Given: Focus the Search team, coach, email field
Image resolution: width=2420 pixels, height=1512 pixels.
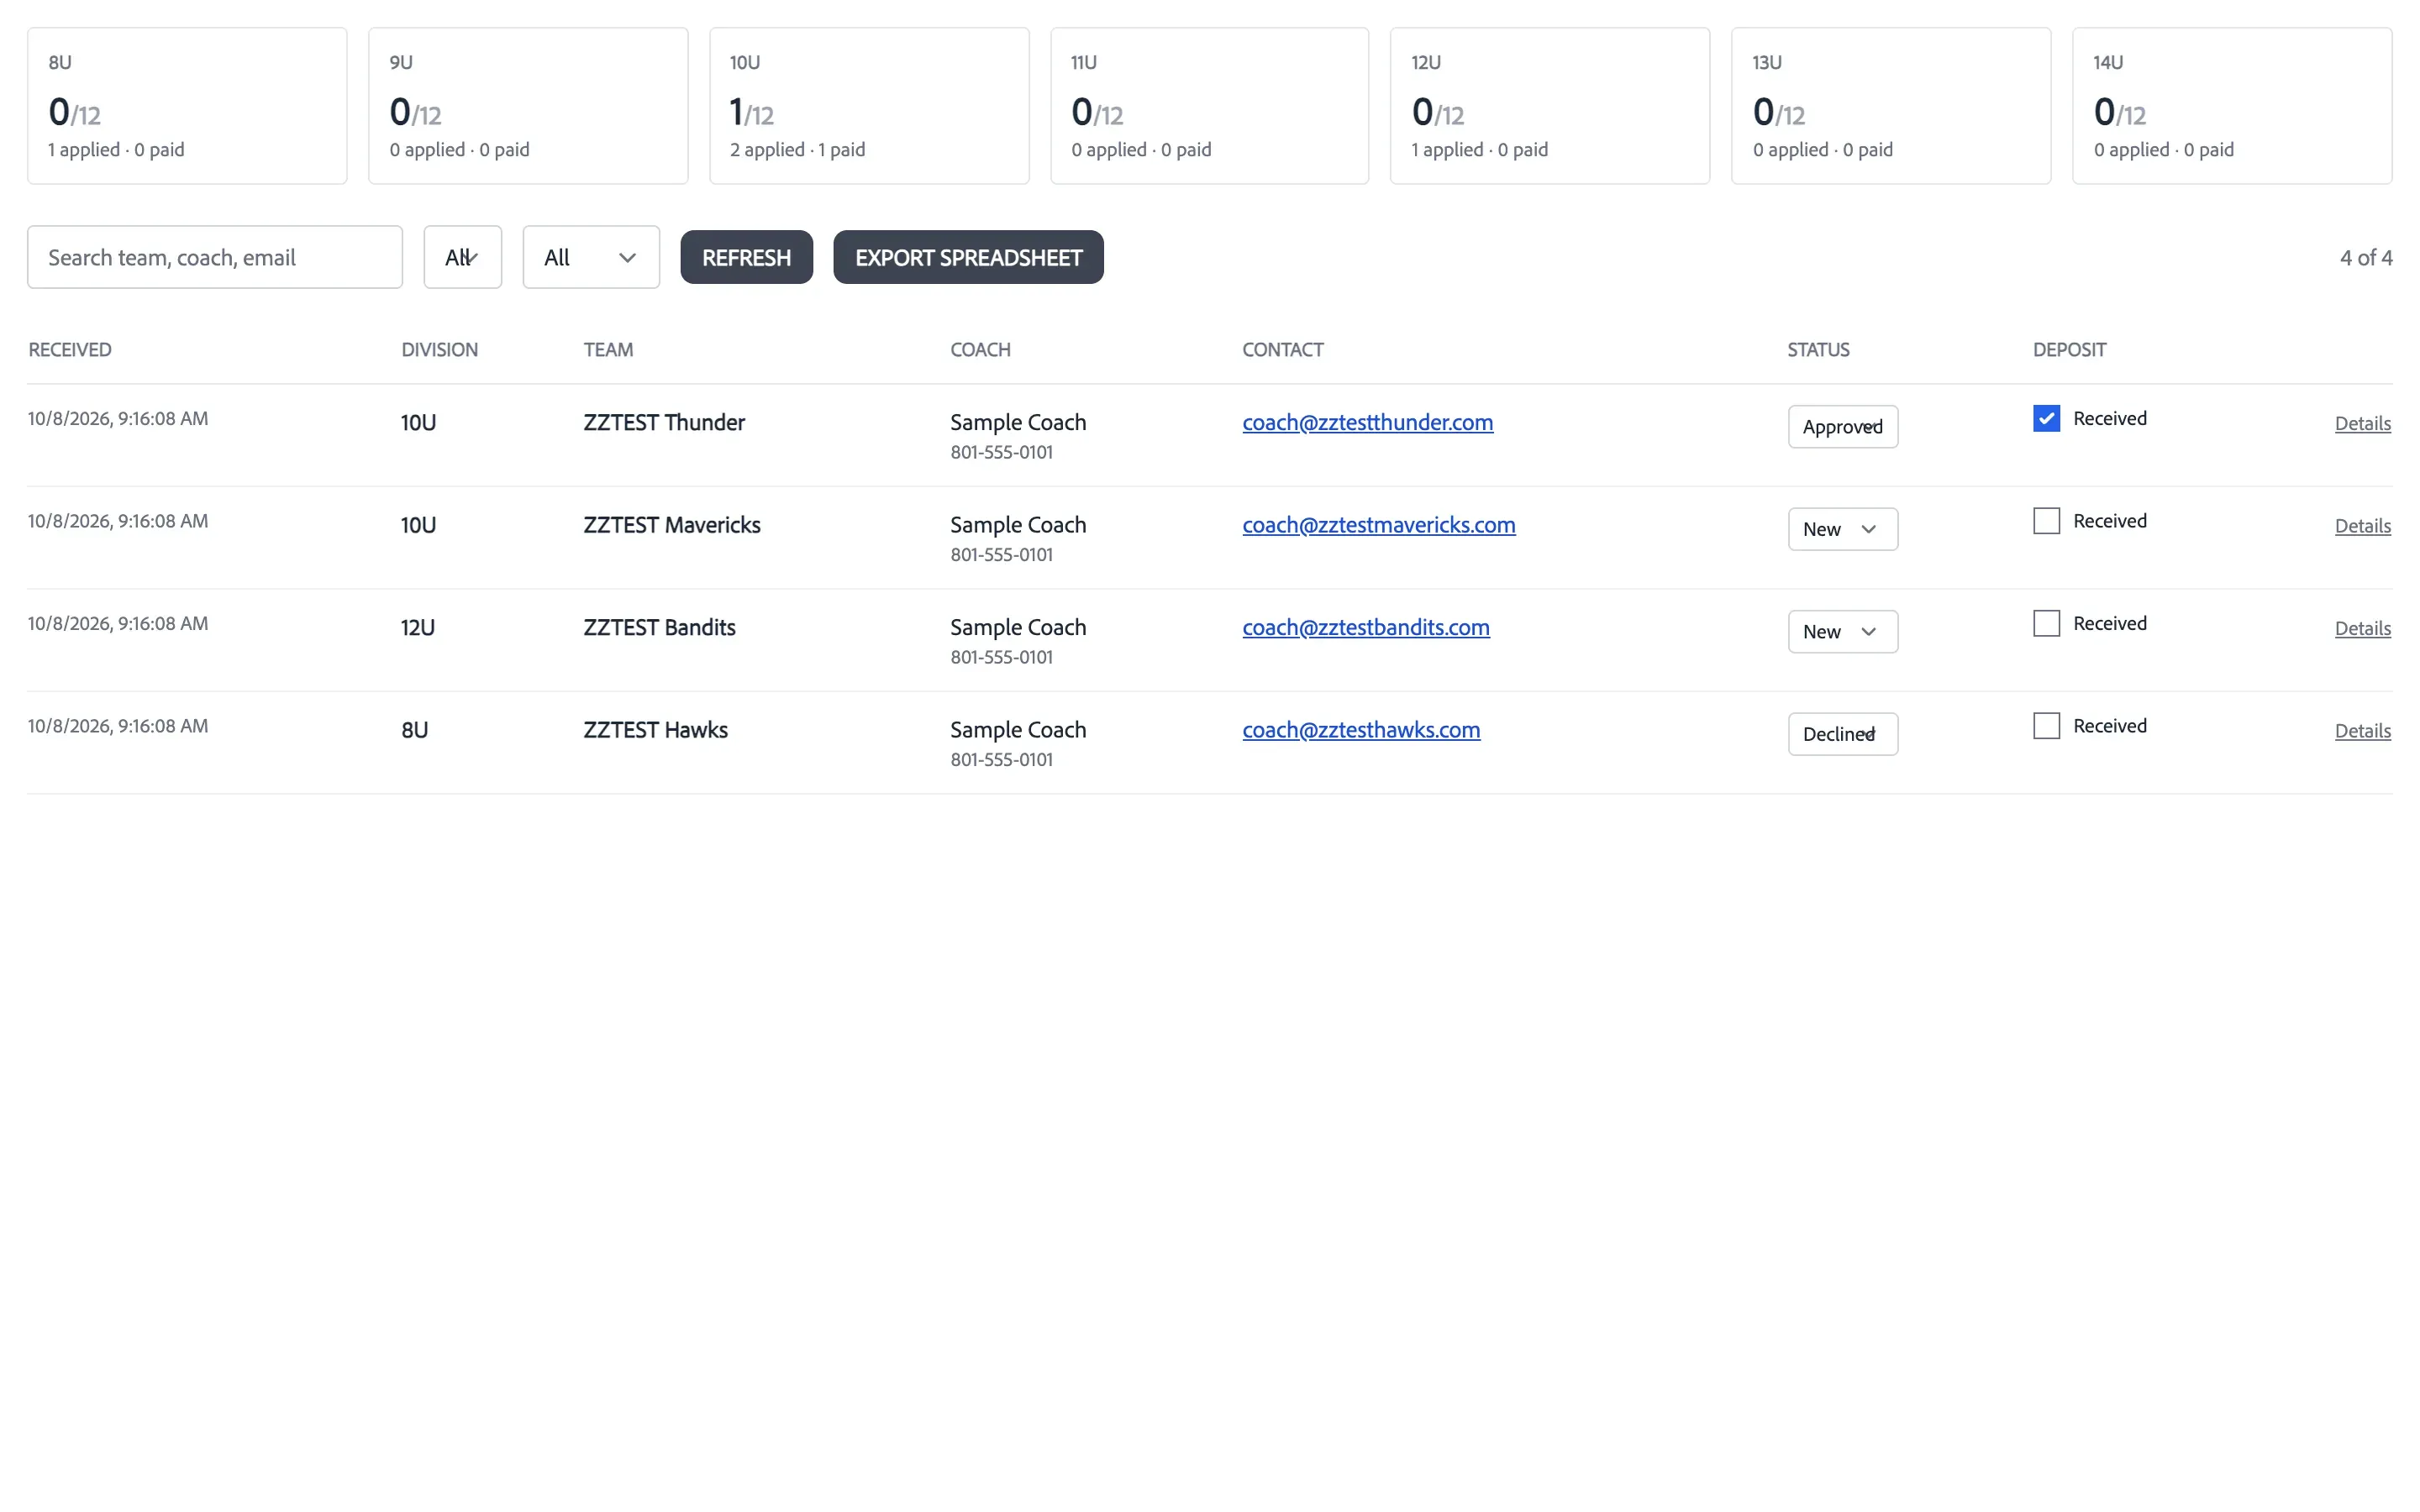Looking at the screenshot, I should click(x=215, y=257).
